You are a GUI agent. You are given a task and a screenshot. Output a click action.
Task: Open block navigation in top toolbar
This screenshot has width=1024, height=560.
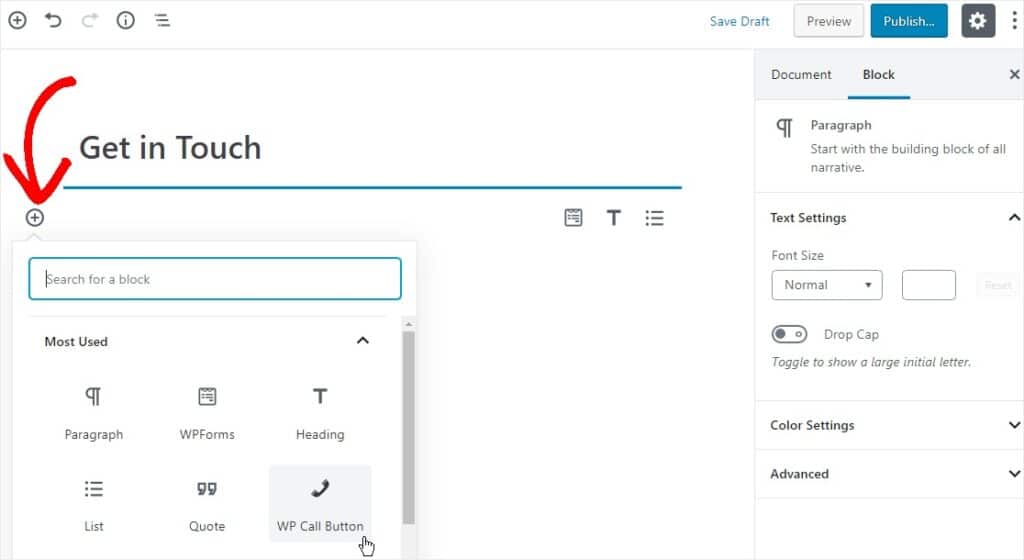tap(161, 20)
